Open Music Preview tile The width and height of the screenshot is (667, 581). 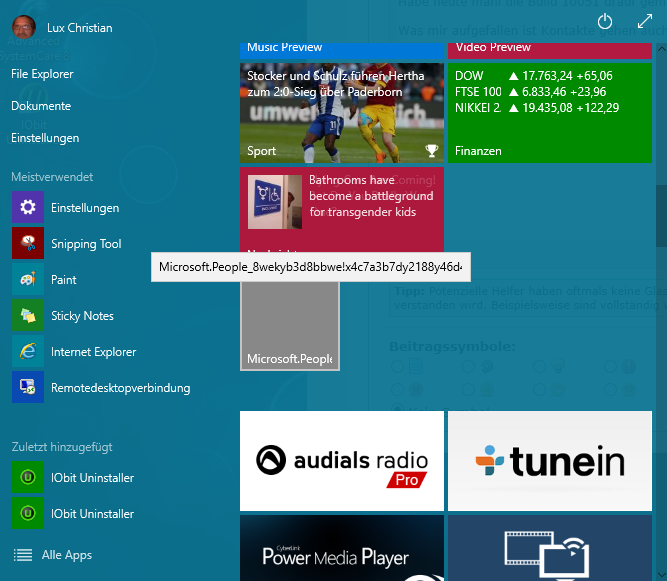point(342,51)
